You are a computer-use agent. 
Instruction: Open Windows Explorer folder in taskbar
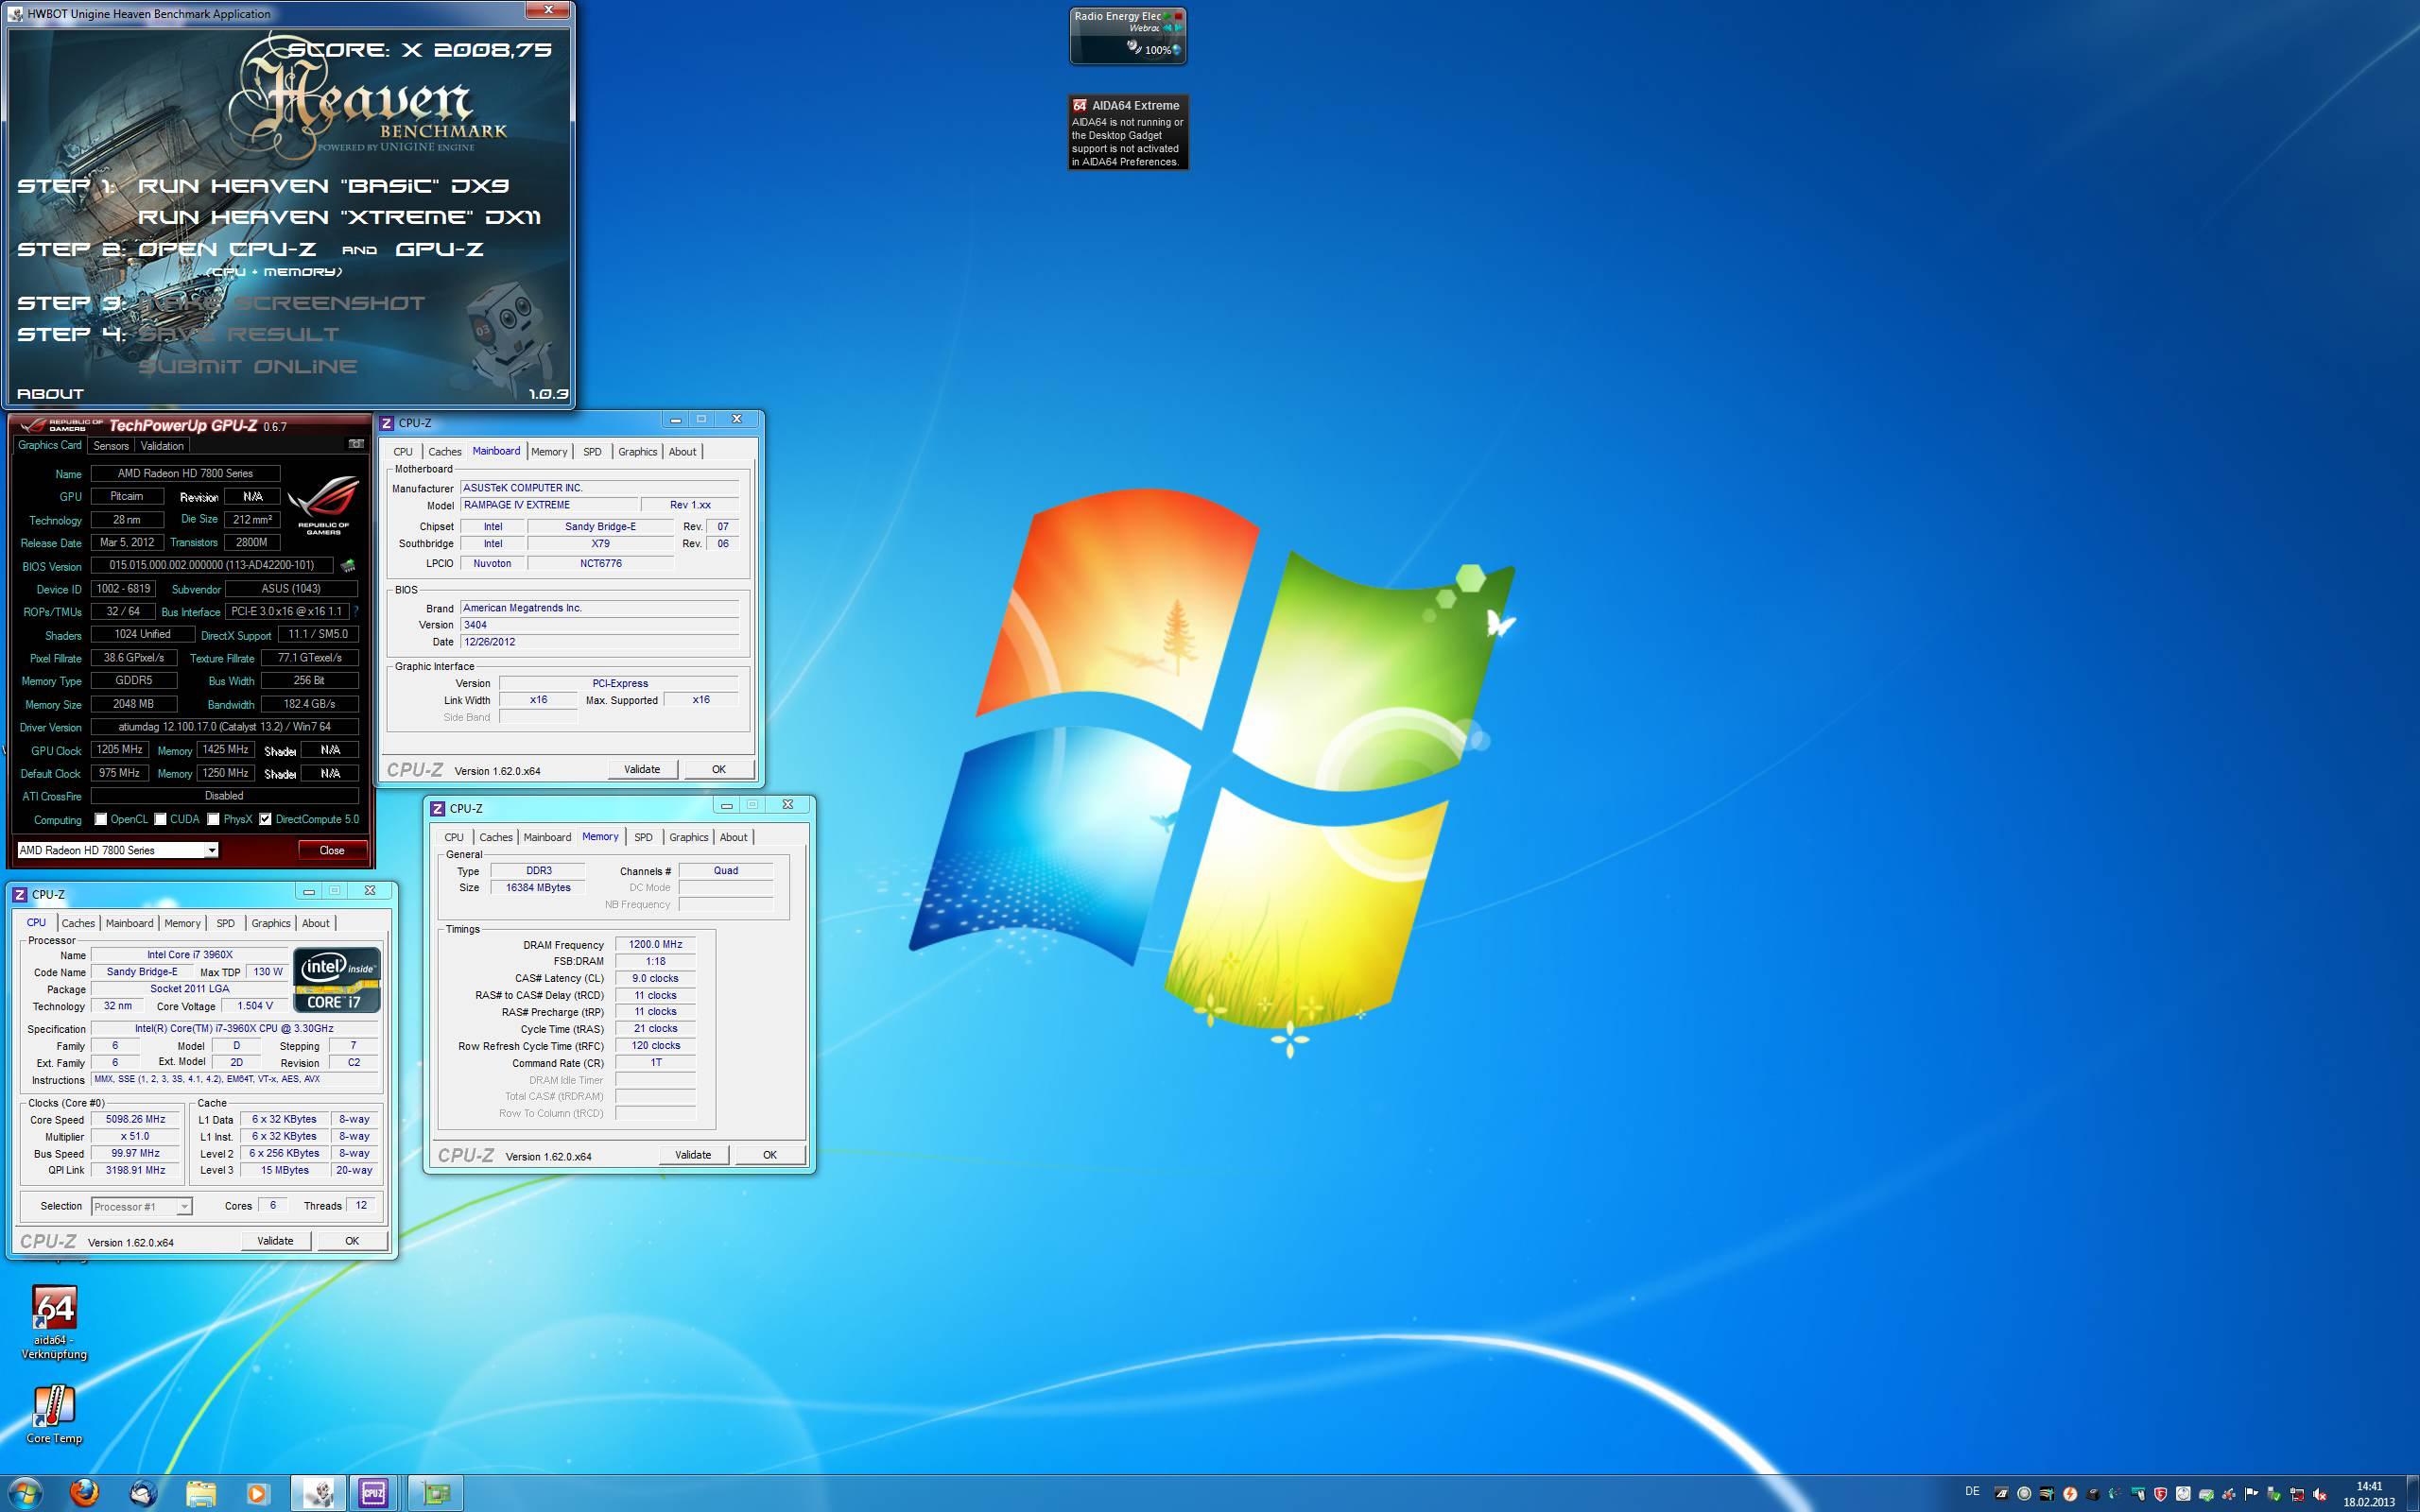pyautogui.click(x=201, y=1494)
